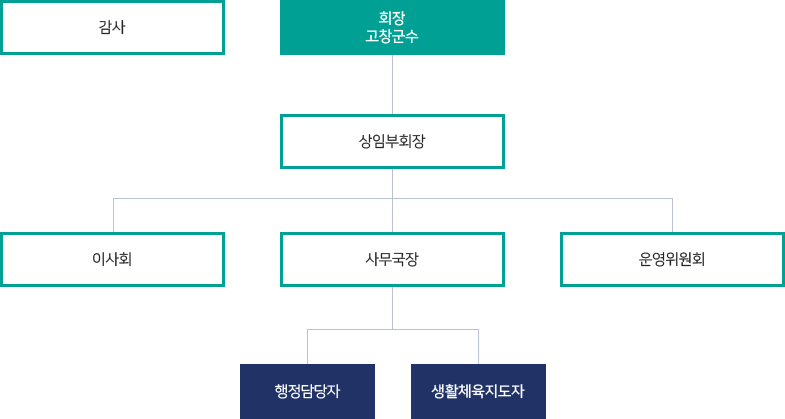The height and width of the screenshot is (419, 785).
Task: Open the 이사회 node
Action: point(112,259)
